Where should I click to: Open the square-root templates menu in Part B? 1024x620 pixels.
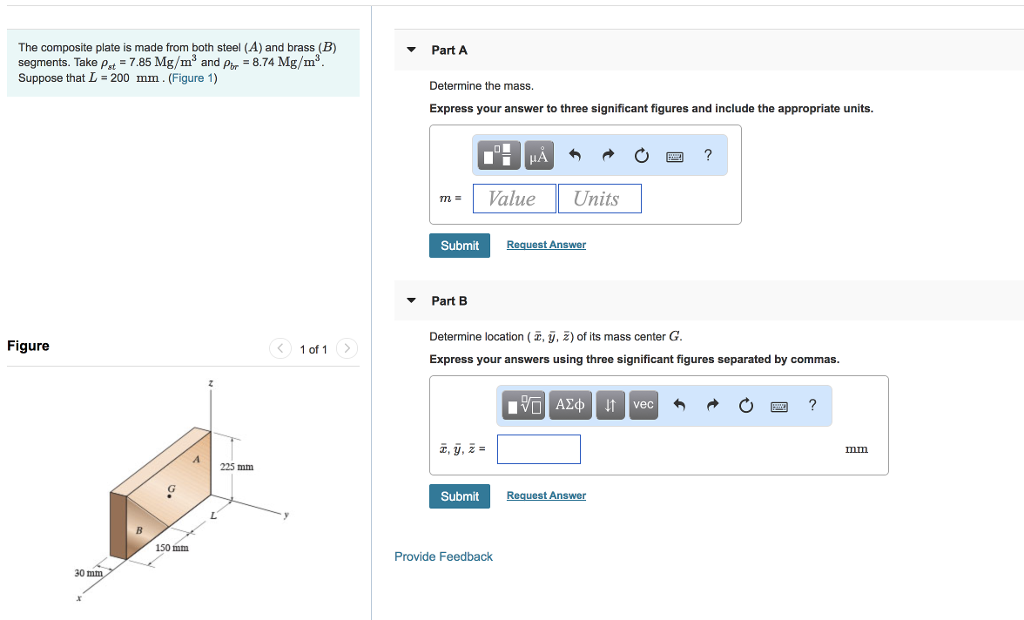524,405
